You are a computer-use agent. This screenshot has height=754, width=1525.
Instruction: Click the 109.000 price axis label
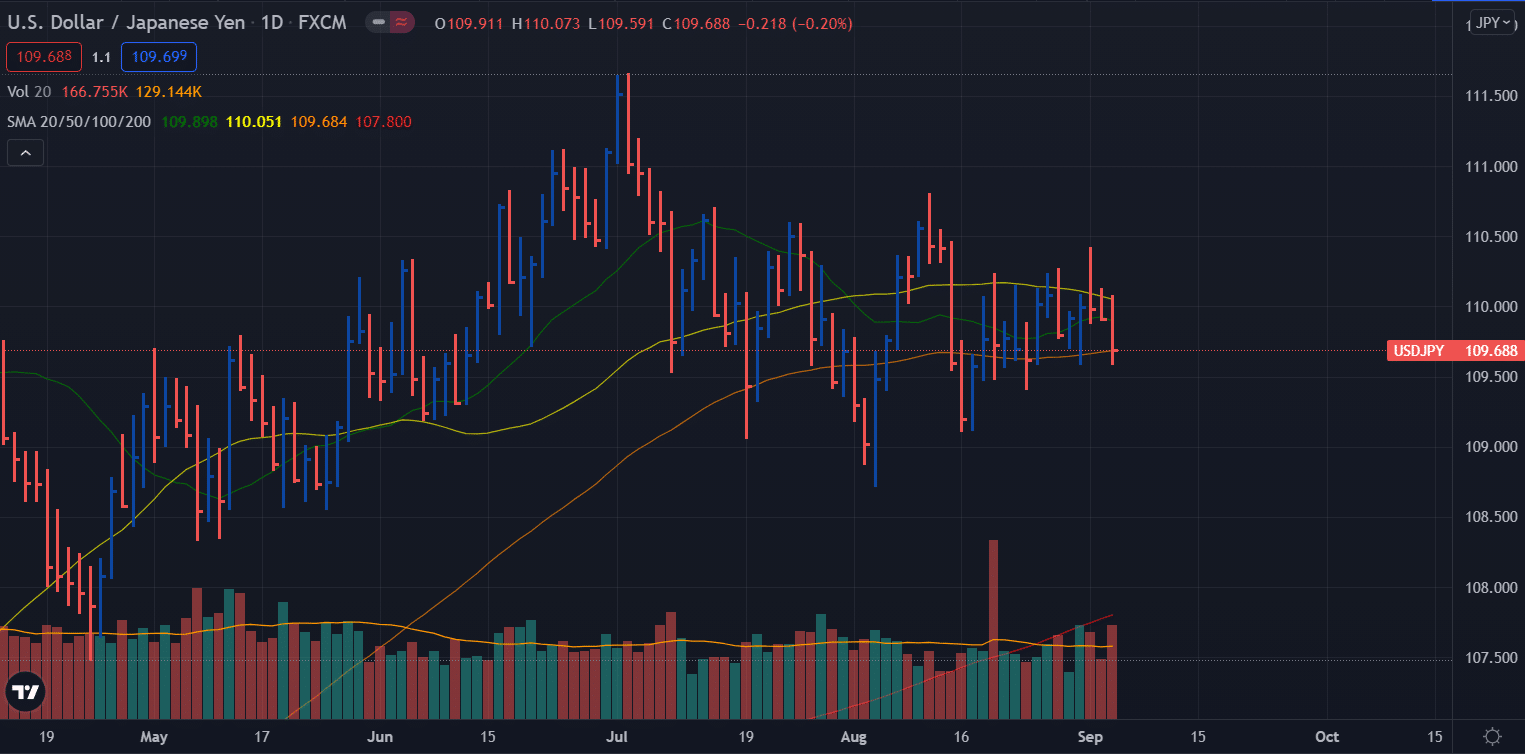[x=1491, y=447]
